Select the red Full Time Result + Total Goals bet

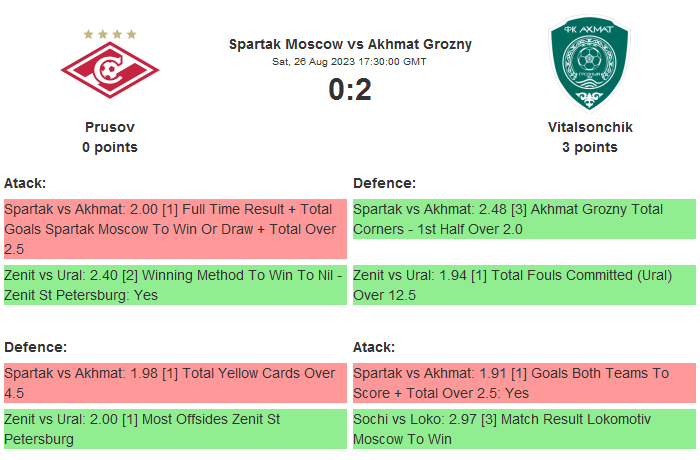pos(175,228)
